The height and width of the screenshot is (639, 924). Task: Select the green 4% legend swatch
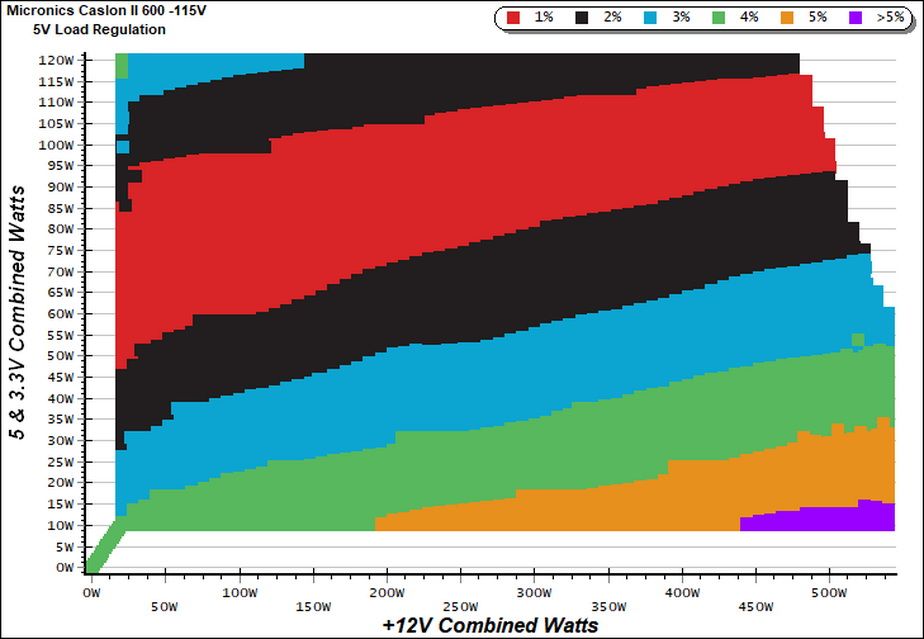coord(718,18)
